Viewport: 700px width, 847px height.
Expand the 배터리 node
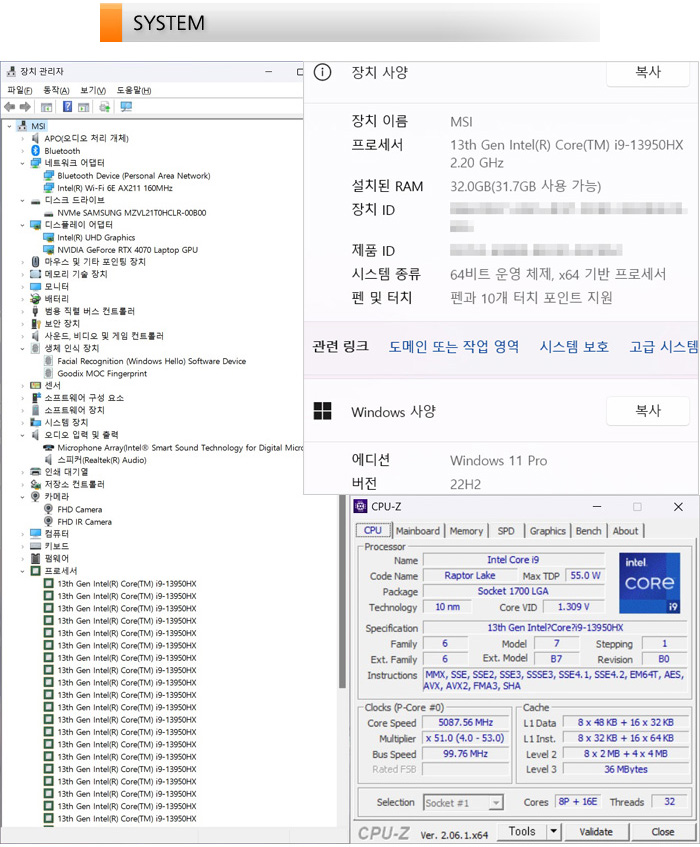point(22,299)
